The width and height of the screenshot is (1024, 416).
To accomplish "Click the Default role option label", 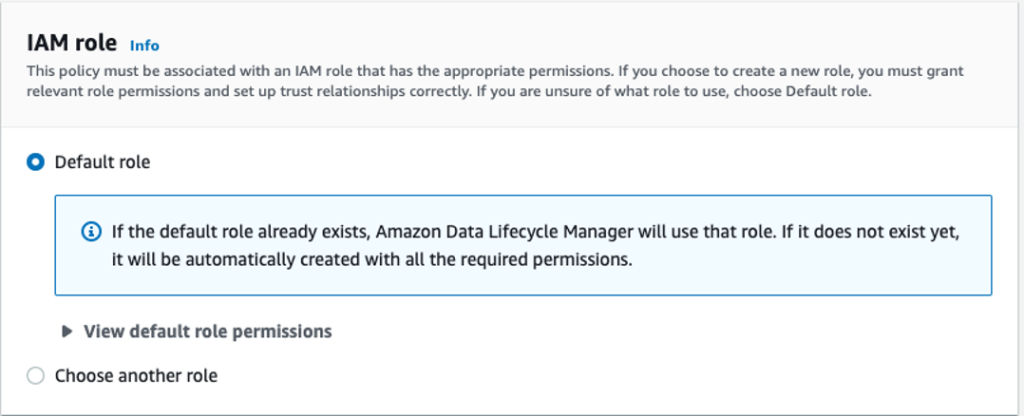I will pos(102,161).
